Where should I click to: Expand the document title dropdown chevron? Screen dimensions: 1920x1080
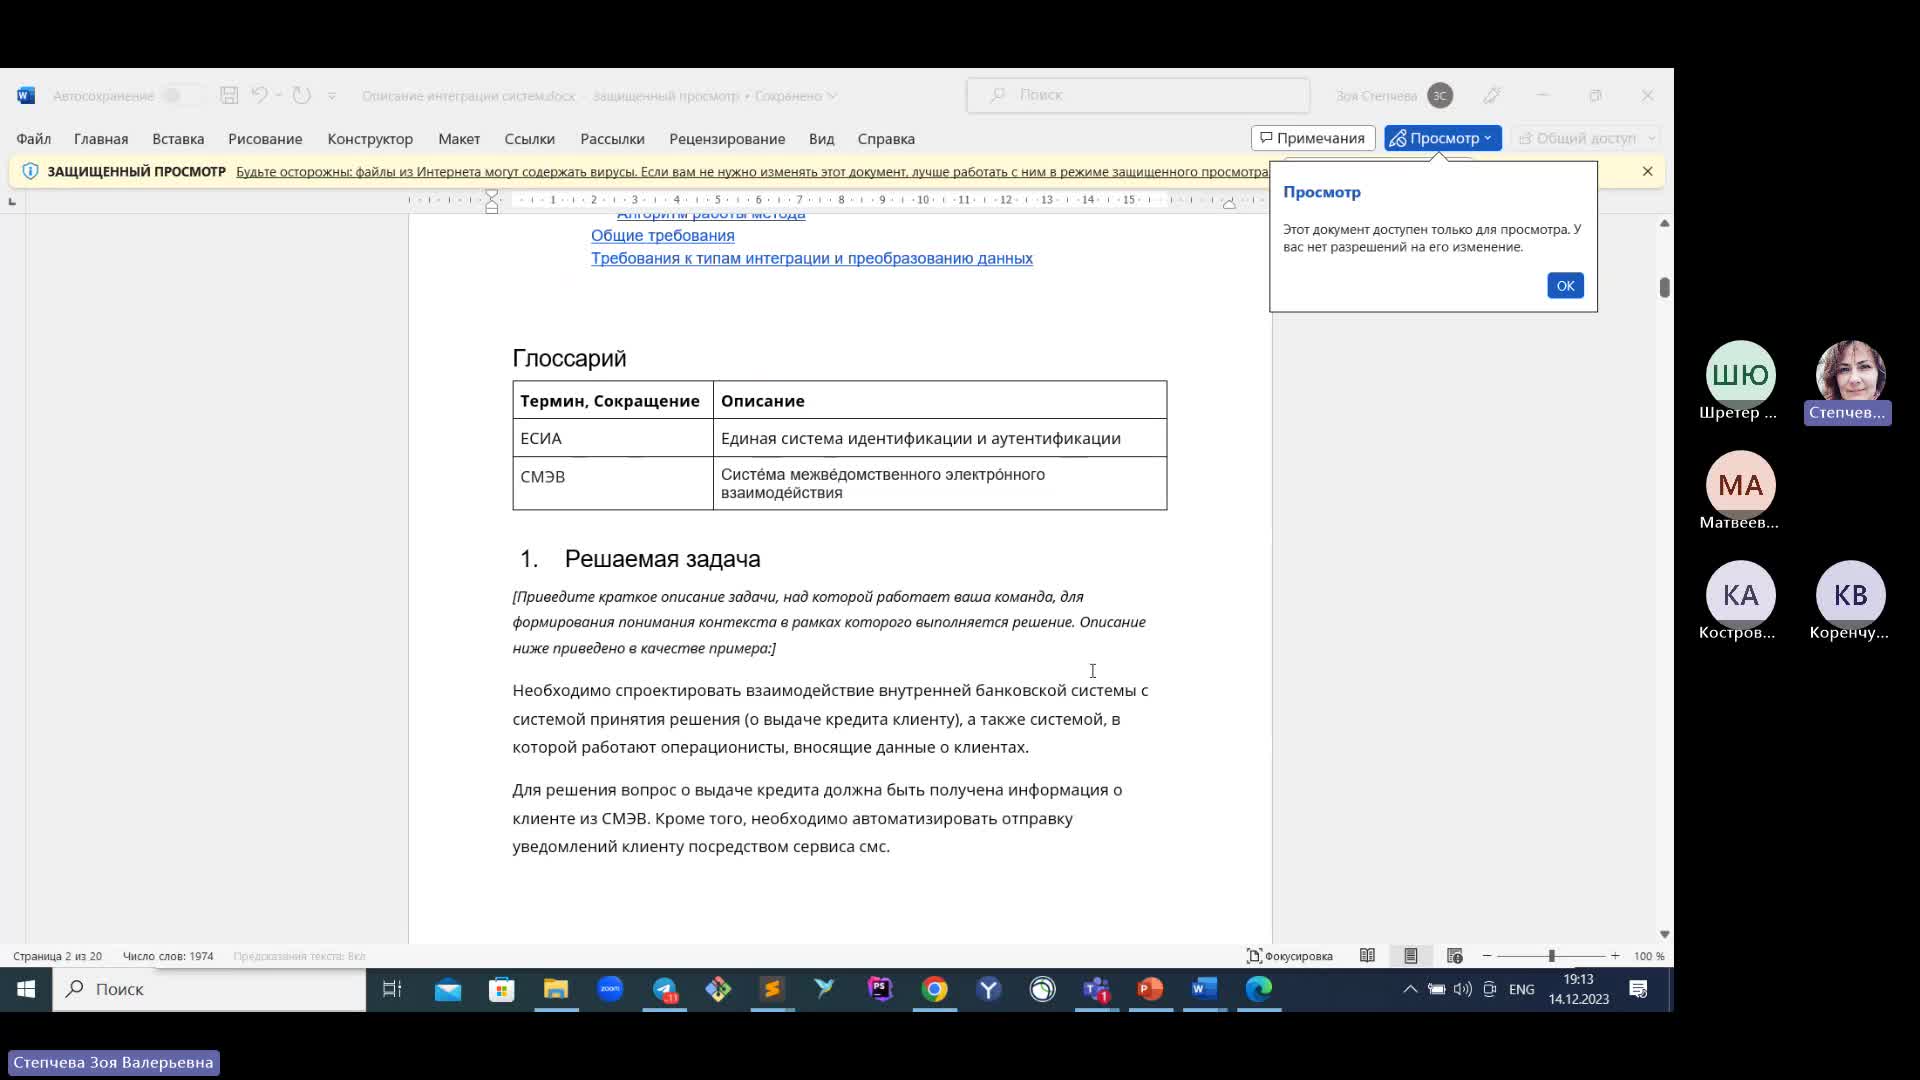coord(832,96)
